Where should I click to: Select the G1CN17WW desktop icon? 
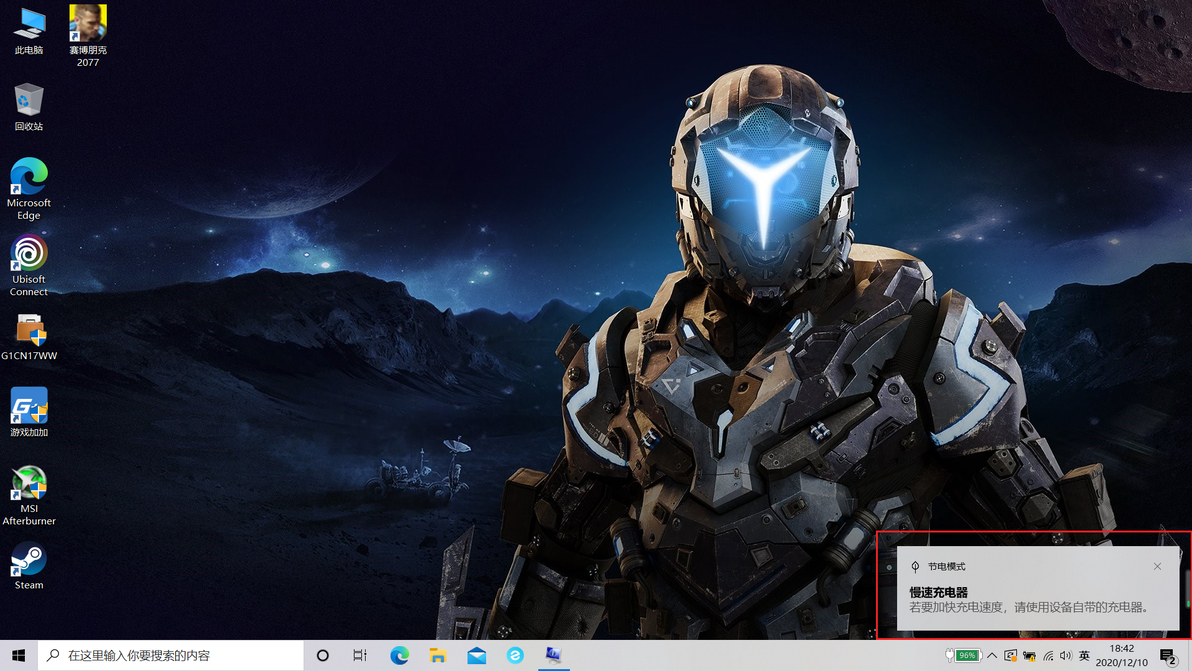tap(29, 337)
